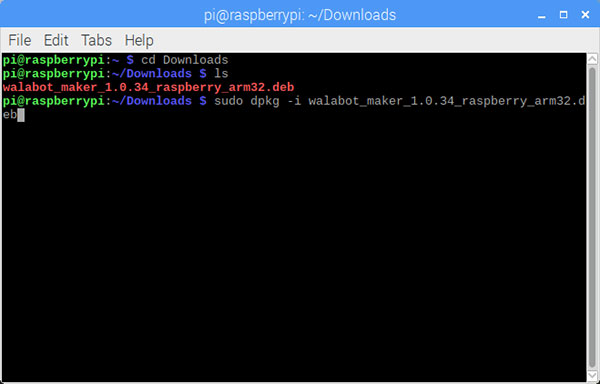Viewport: 600px width, 384px height.
Task: Click the 'cd Downloads' command text
Action: (x=185, y=60)
